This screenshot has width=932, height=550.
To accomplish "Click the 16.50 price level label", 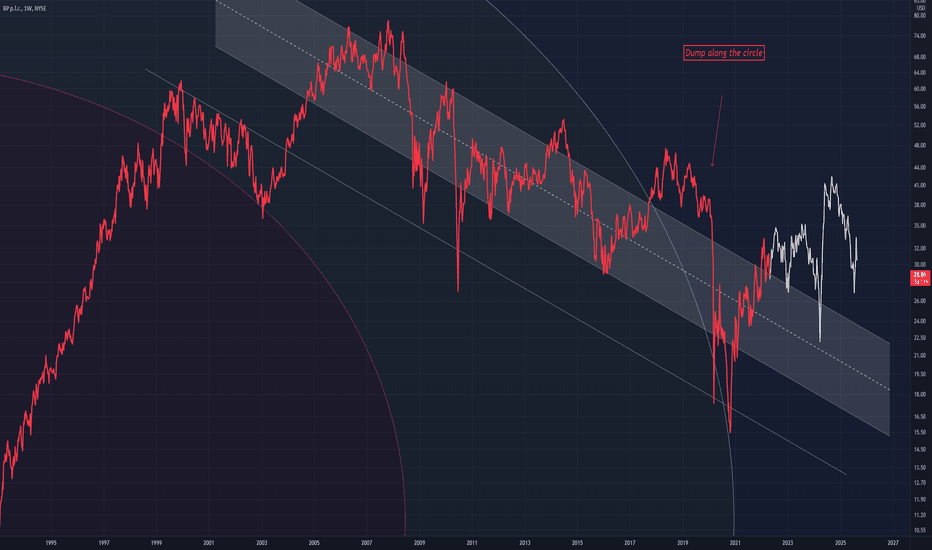I will point(920,417).
